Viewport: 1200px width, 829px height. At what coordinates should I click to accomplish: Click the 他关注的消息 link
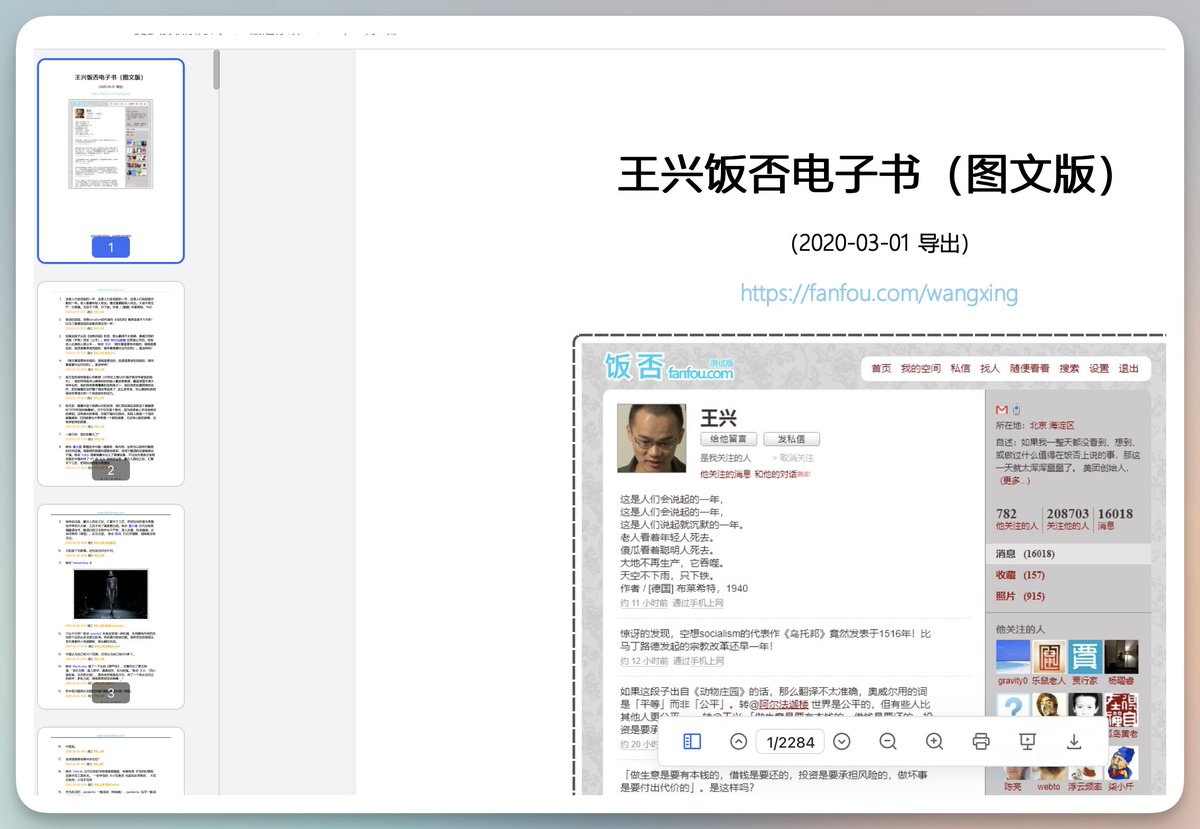[x=725, y=474]
